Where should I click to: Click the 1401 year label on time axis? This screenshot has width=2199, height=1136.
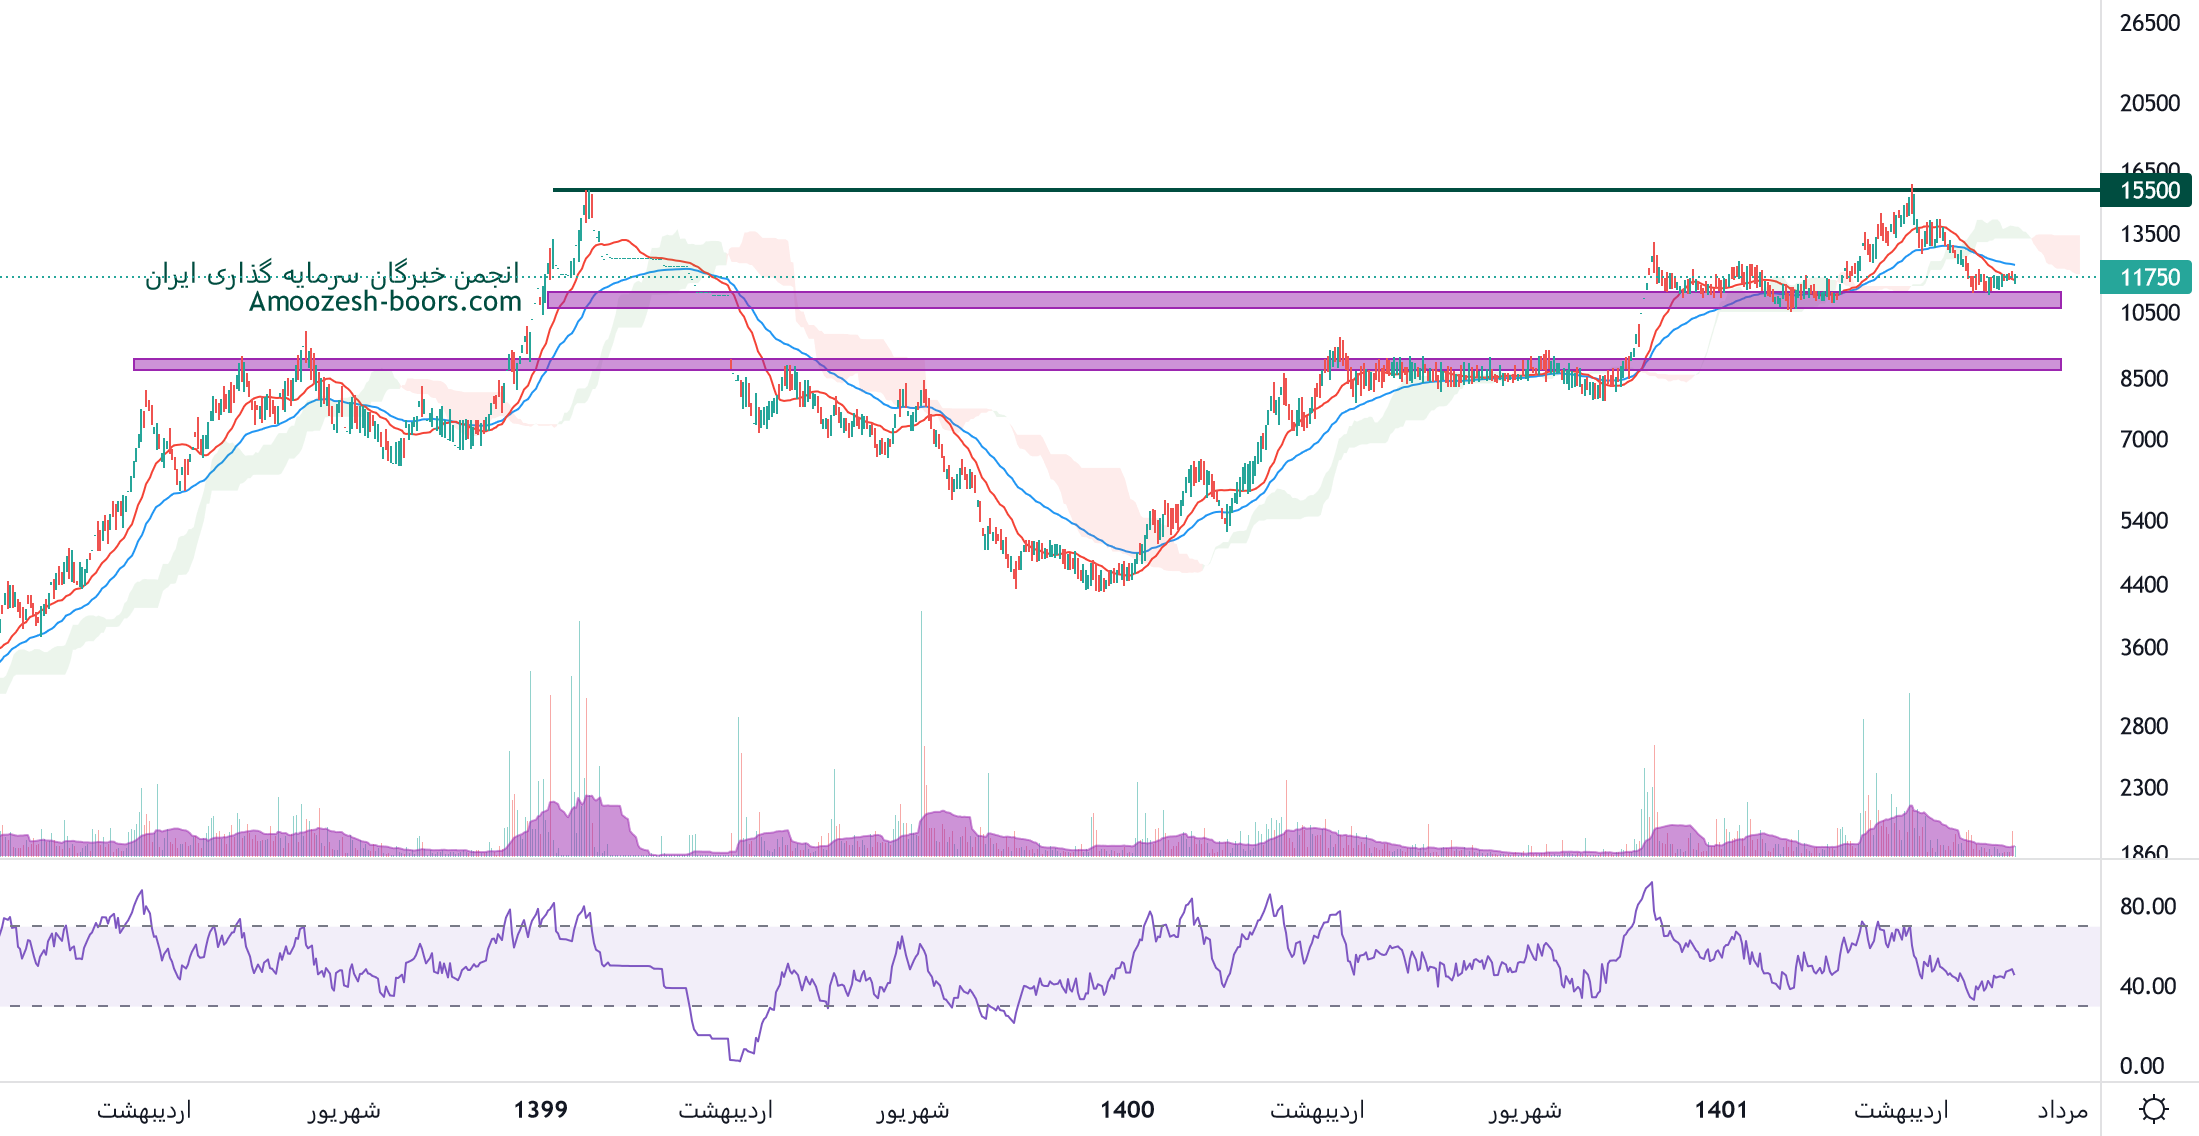[1721, 1109]
